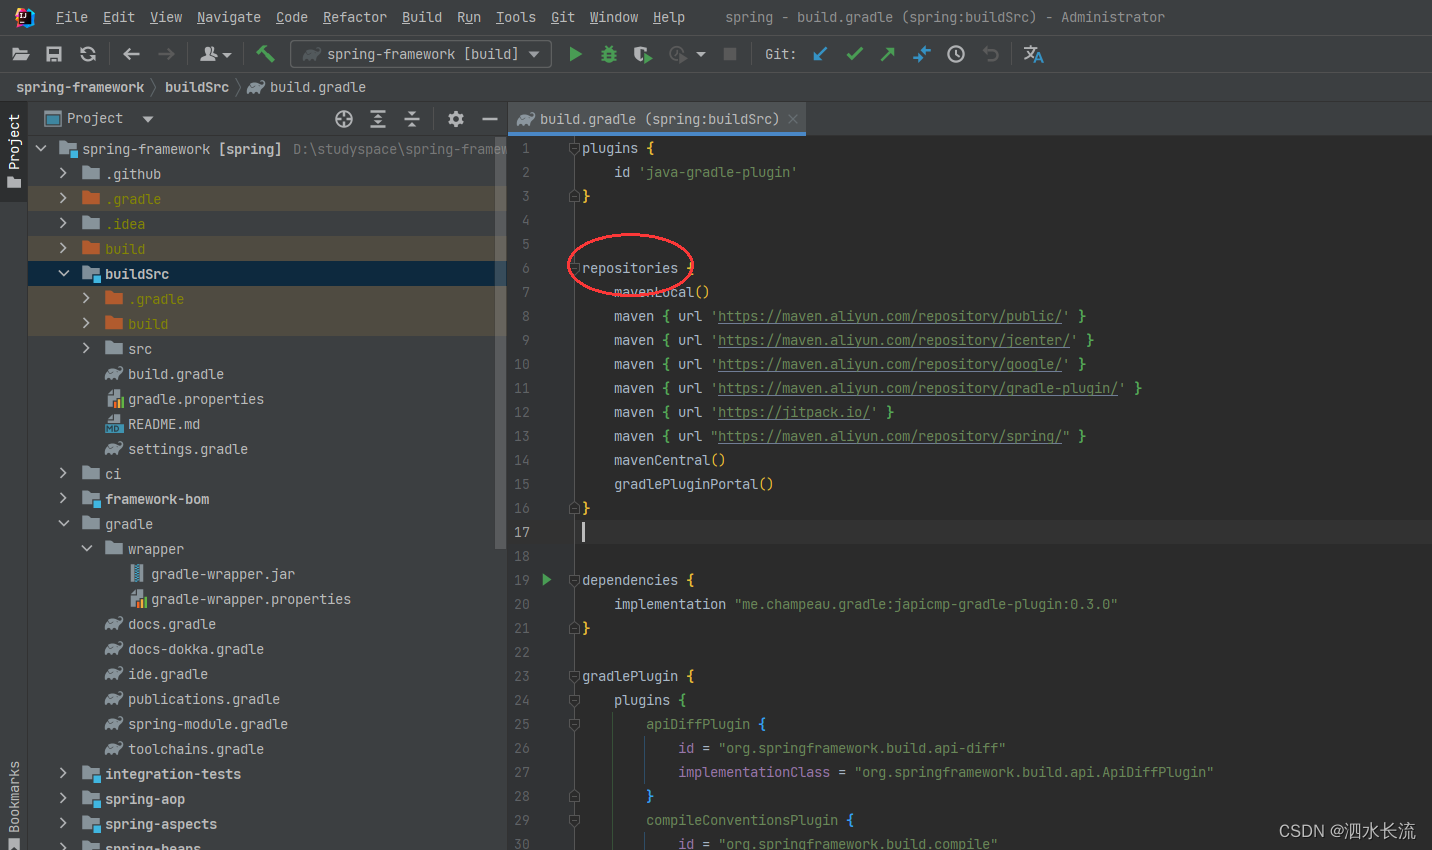Navigate back with the left arrow icon
The width and height of the screenshot is (1432, 850).
click(x=131, y=54)
